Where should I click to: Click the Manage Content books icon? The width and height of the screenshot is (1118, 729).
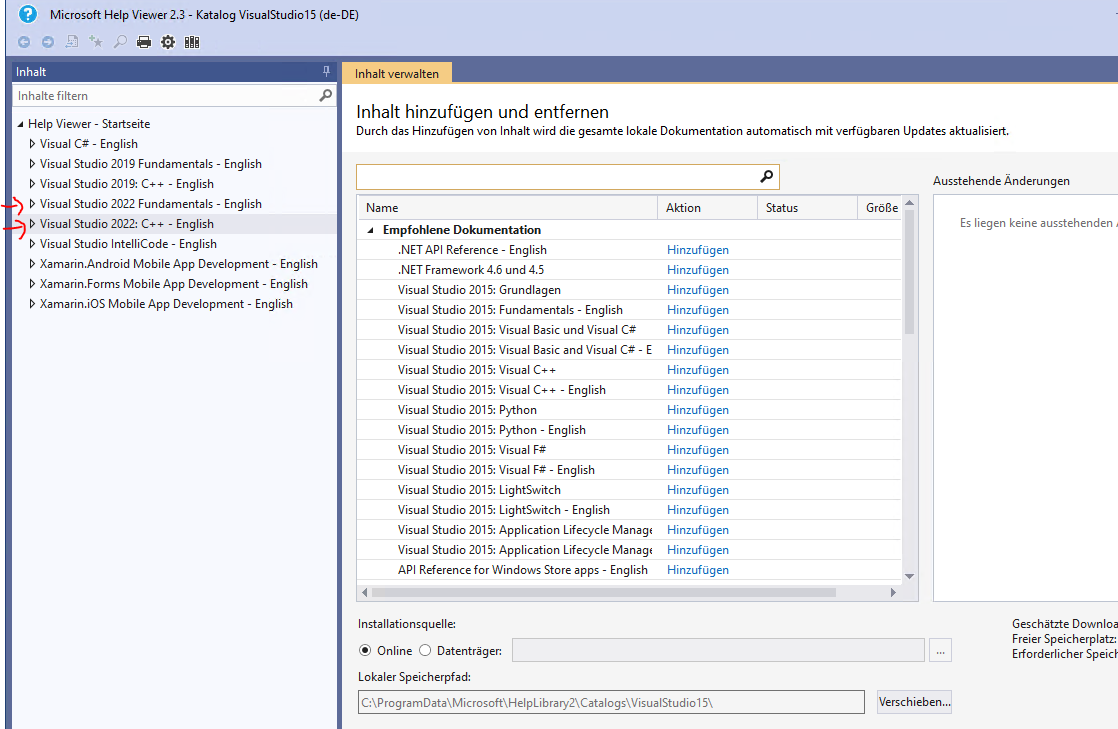tap(192, 42)
